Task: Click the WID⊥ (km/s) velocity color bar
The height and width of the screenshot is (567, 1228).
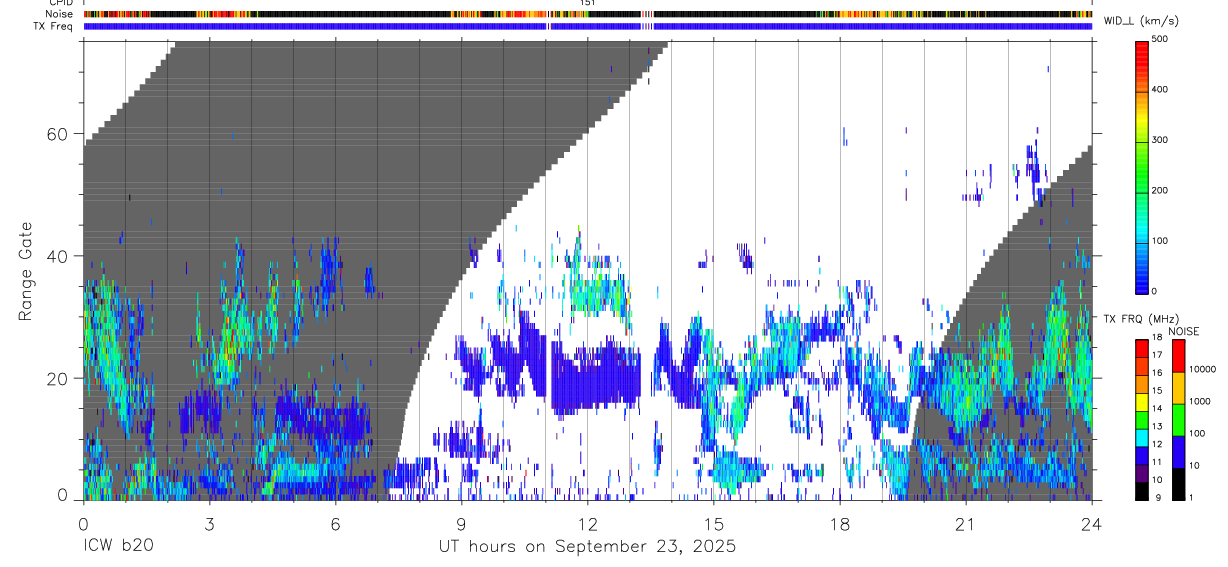Action: tap(1142, 166)
